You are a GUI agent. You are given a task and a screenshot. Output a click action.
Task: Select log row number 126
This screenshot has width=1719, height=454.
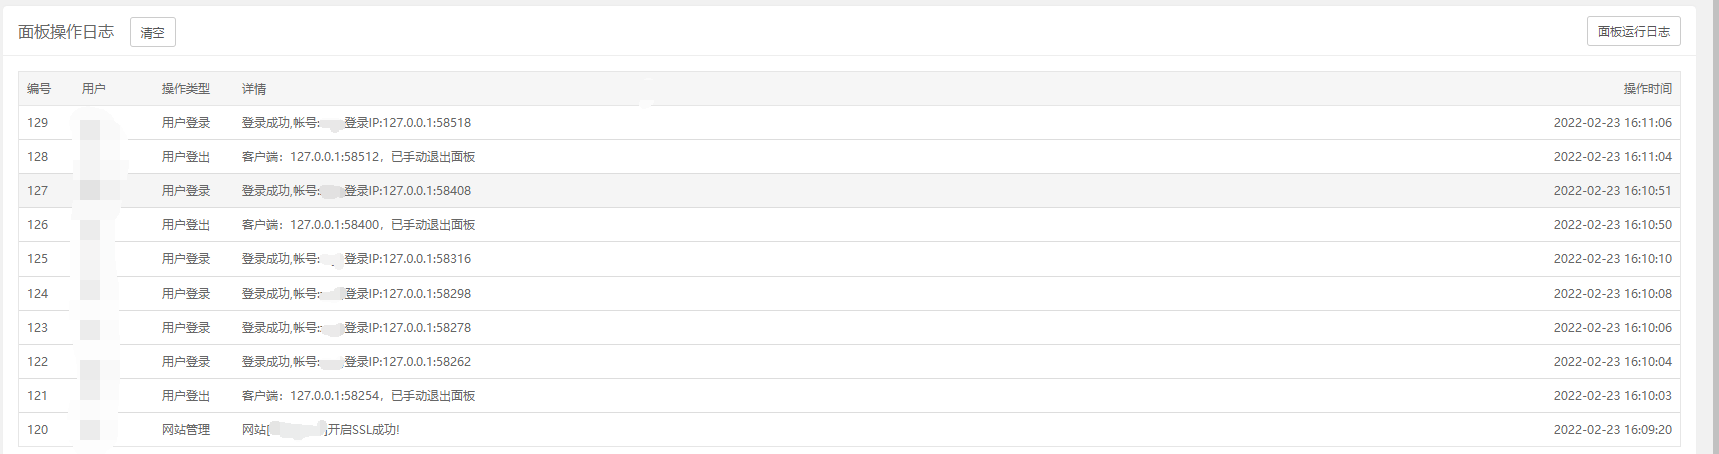849,224
